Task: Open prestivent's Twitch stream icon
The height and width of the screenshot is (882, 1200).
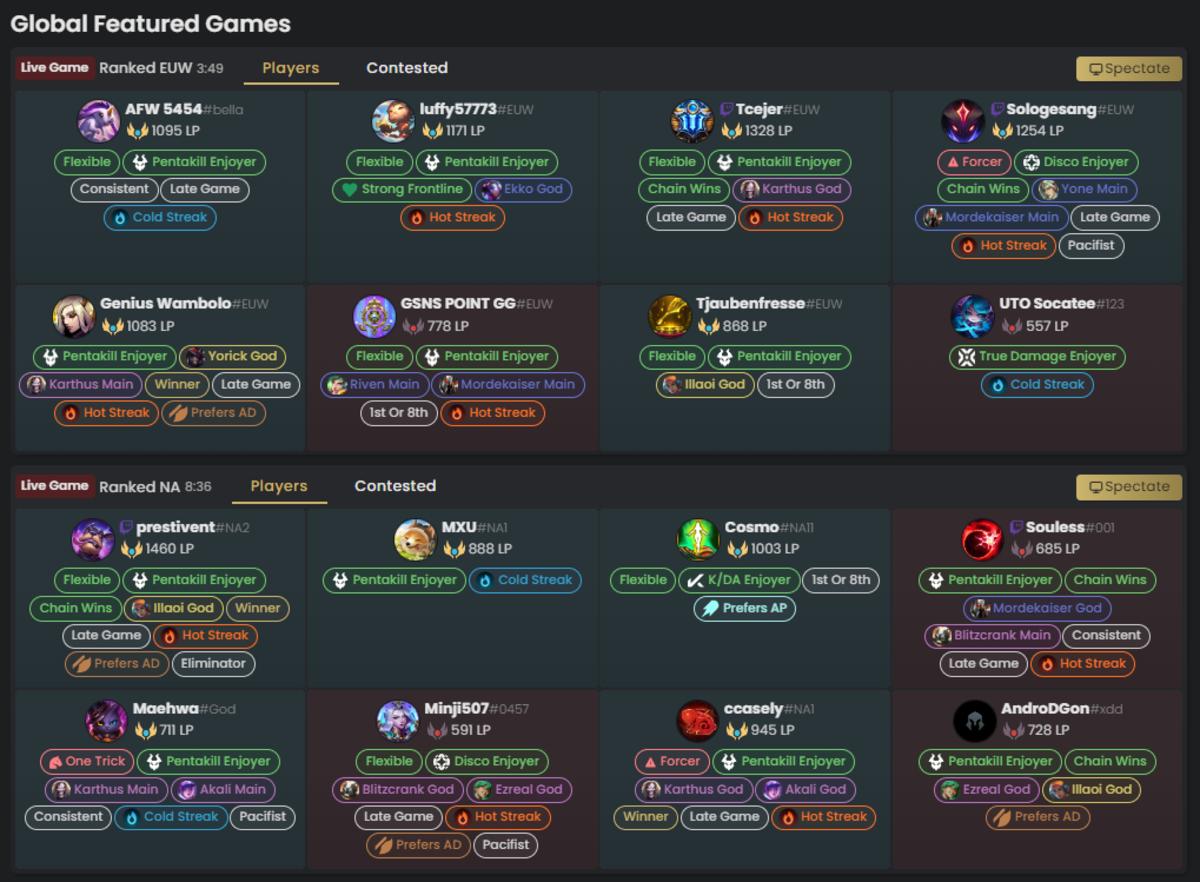Action: tap(126, 527)
